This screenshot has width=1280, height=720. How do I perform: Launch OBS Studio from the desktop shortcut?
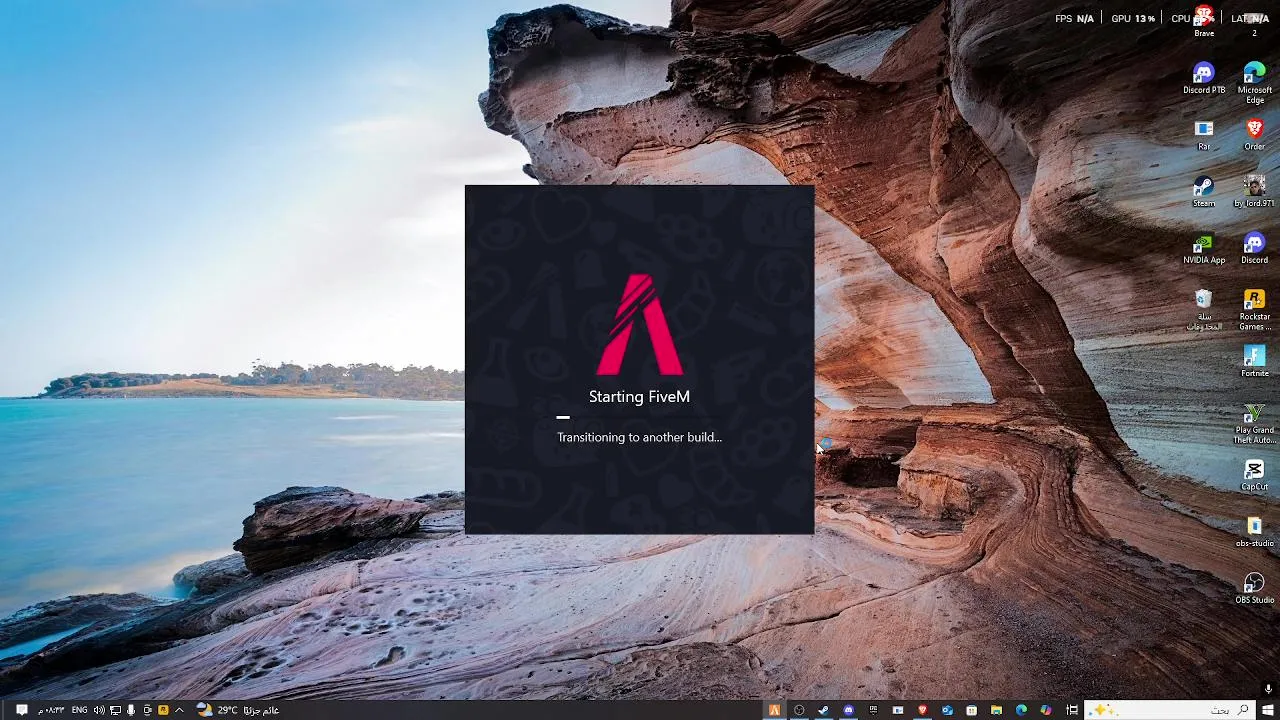[x=1254, y=588]
